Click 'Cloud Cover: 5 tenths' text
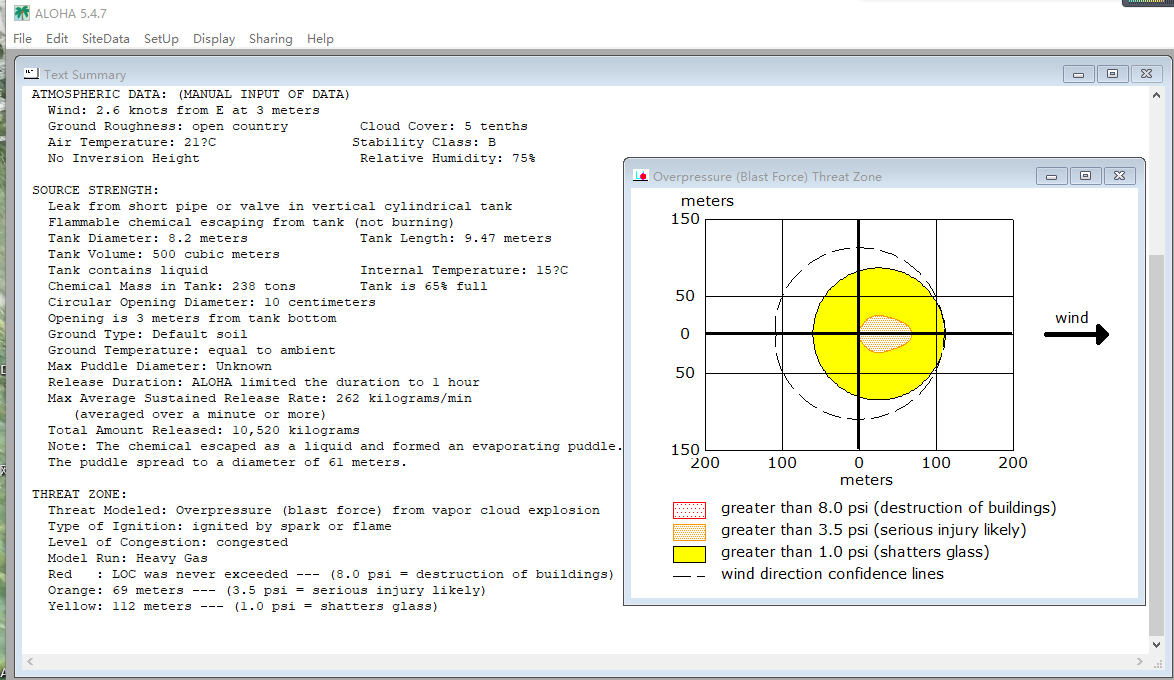This screenshot has width=1174, height=680. tap(443, 127)
